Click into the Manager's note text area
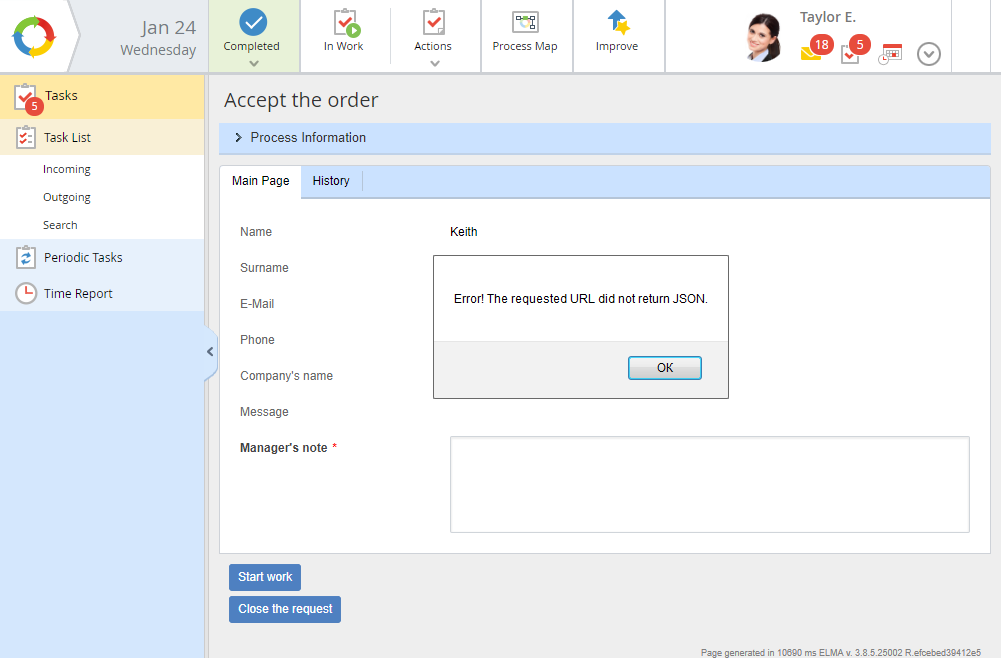The image size is (1001, 658). (x=709, y=484)
